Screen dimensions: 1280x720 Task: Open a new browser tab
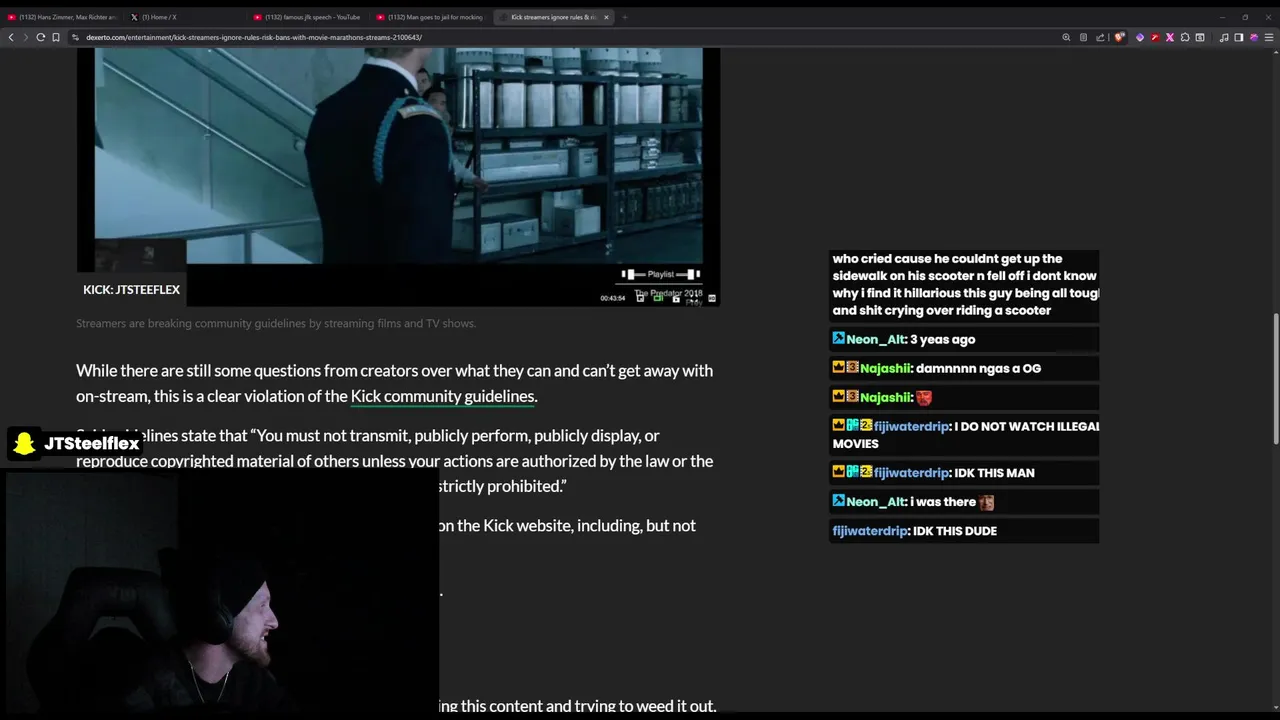pos(625,17)
